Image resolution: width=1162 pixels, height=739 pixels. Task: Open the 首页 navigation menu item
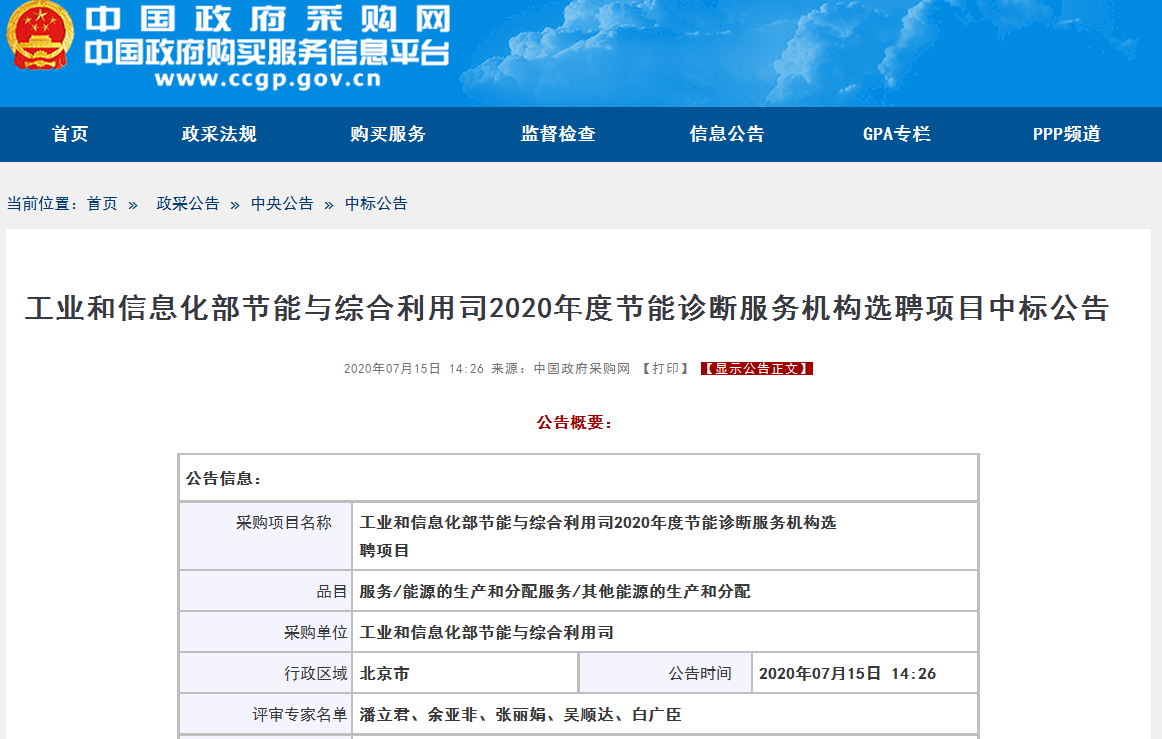click(x=70, y=134)
